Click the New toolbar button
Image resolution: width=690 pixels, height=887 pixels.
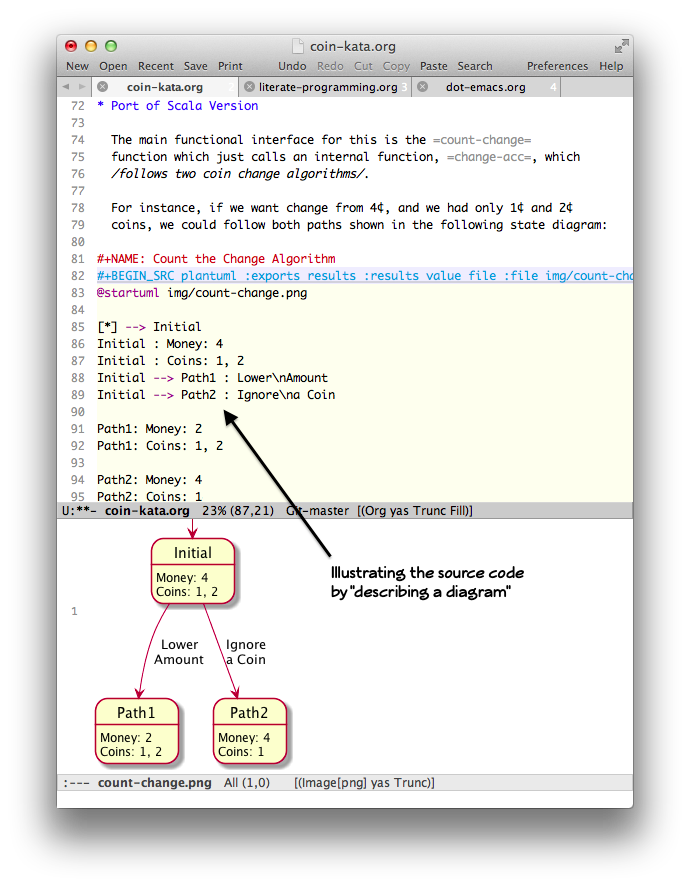pyautogui.click(x=77, y=66)
